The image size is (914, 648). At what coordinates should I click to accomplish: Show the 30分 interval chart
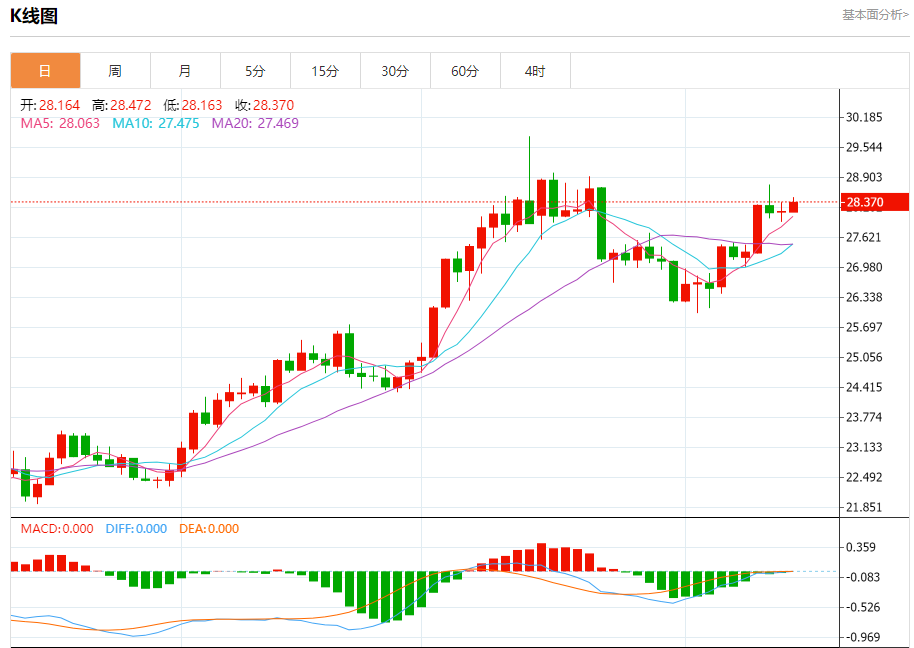[x=395, y=71]
